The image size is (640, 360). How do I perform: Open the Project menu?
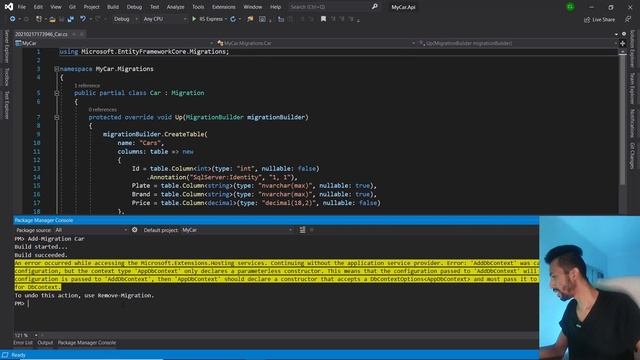[91, 7]
